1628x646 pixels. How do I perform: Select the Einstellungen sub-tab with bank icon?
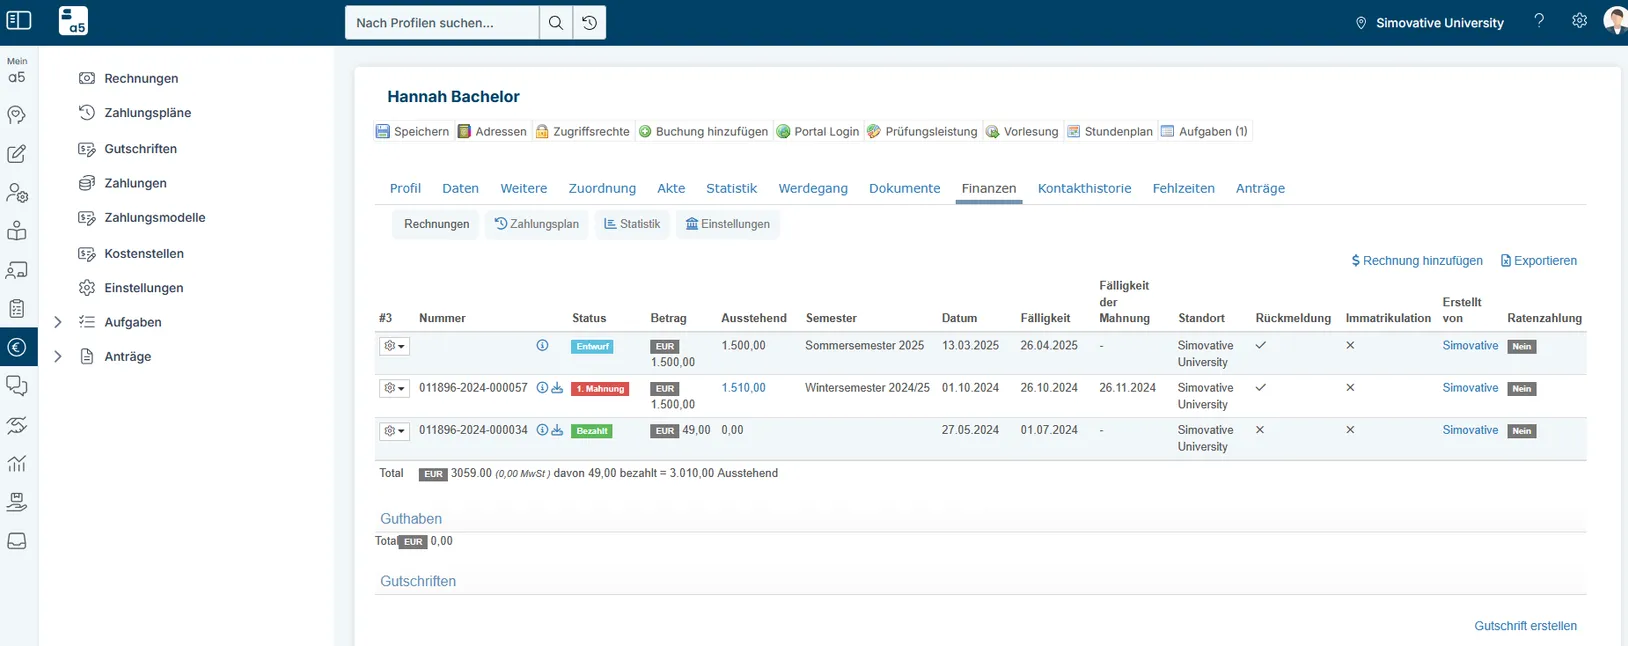(x=728, y=224)
